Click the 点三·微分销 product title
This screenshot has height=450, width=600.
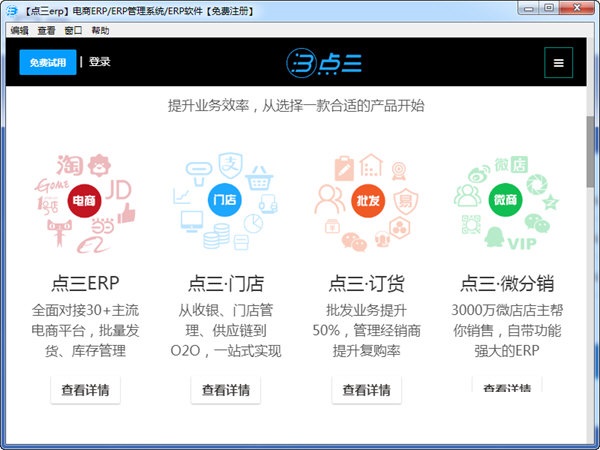point(507,284)
